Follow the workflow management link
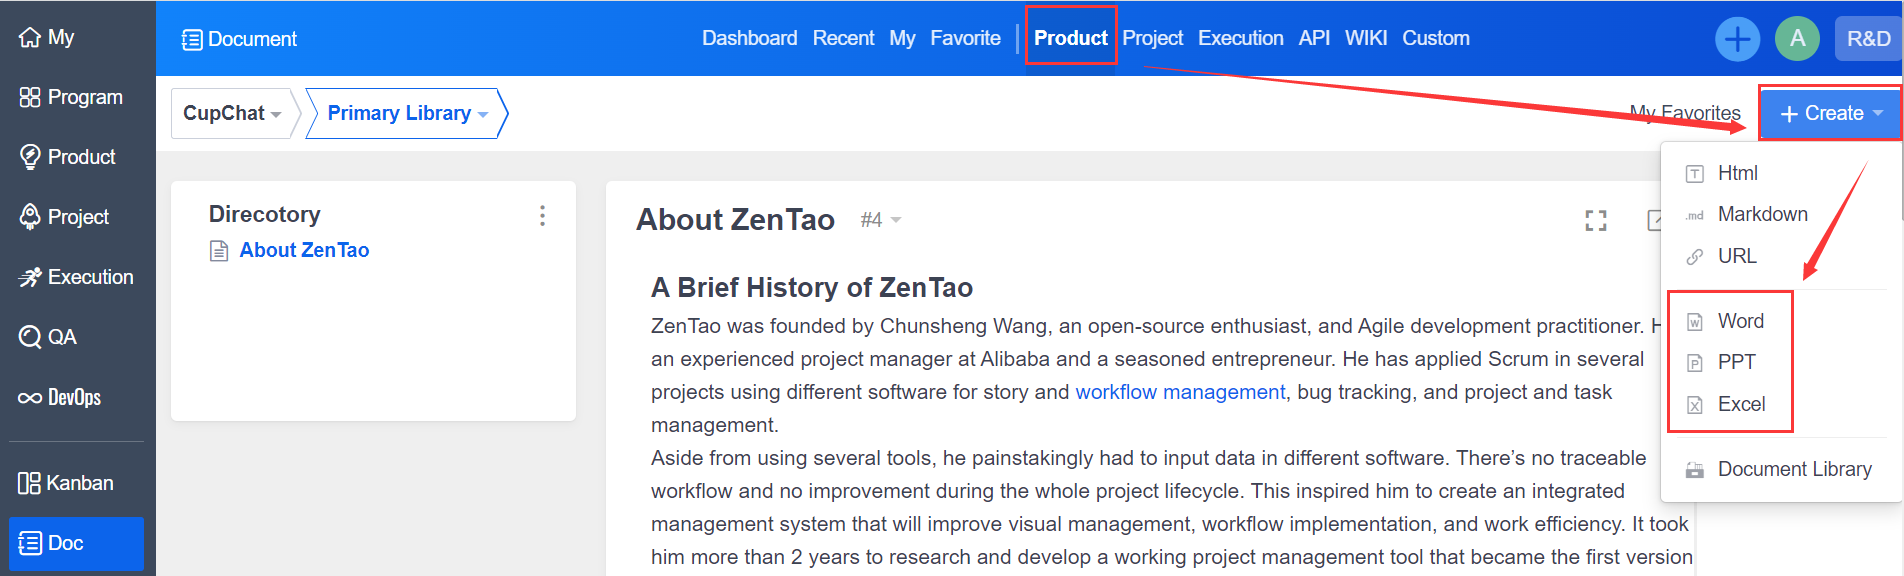Screen dimensions: 1904x576 [1180, 392]
